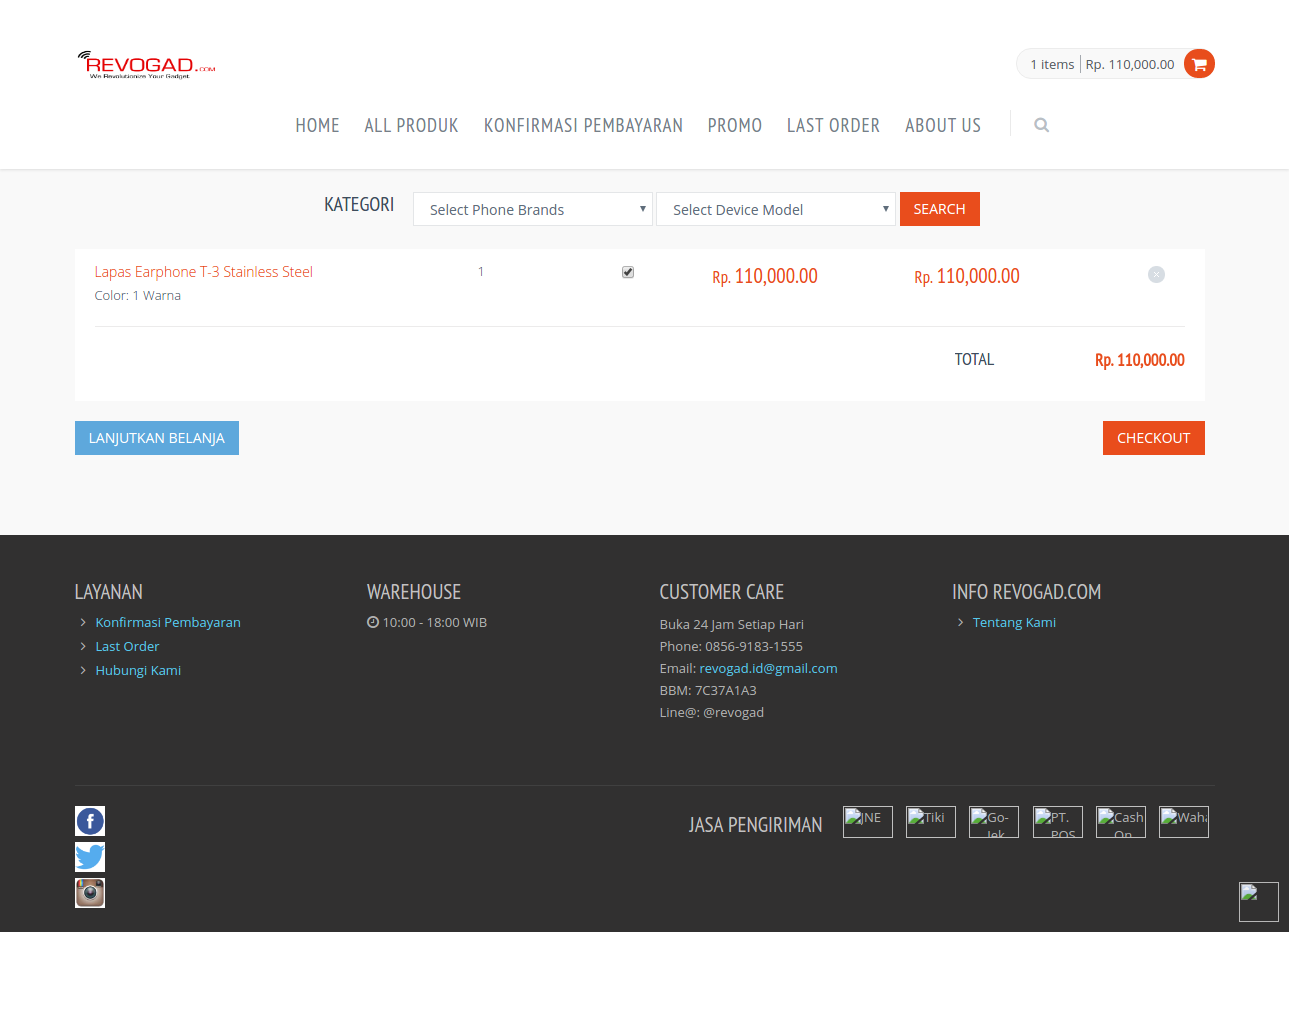Click the Tiki shipping courier icon
This screenshot has height=1036, width=1289.
coord(930,821)
